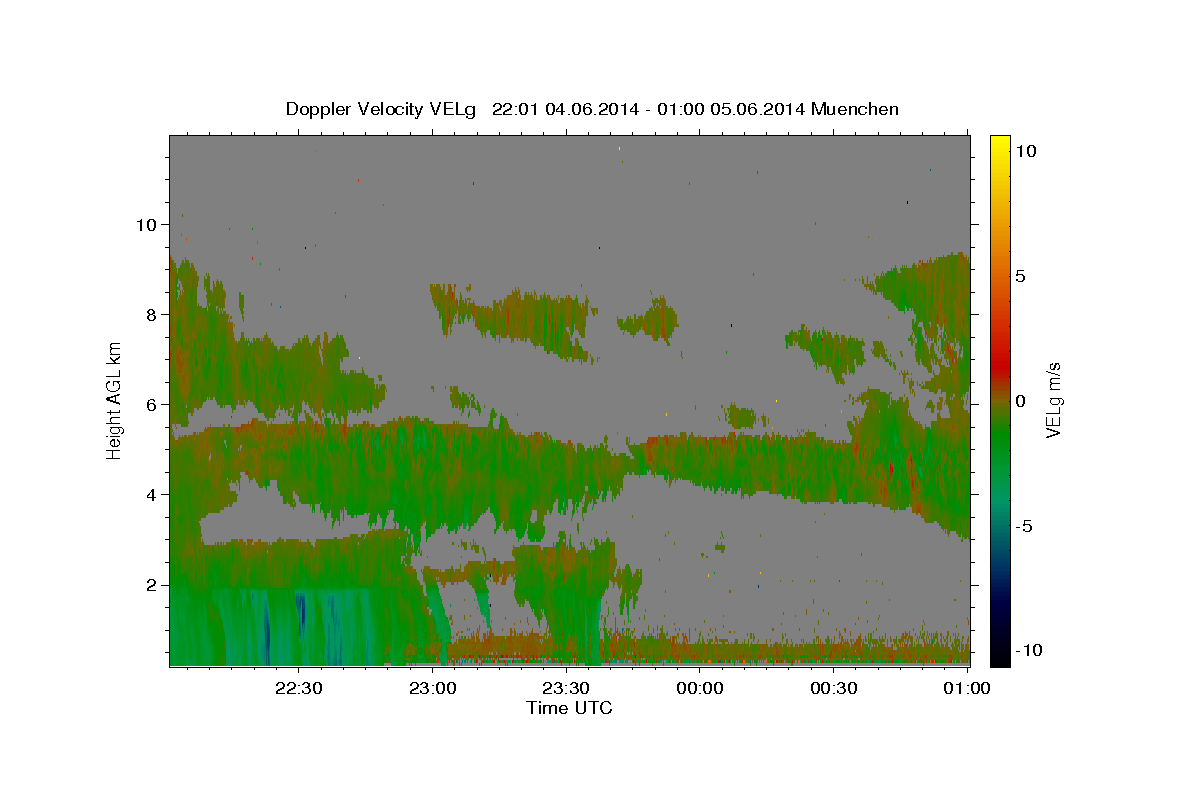This screenshot has height=800, width=1200.
Task: Click the colorbar label 5
Action: click(x=1021, y=276)
